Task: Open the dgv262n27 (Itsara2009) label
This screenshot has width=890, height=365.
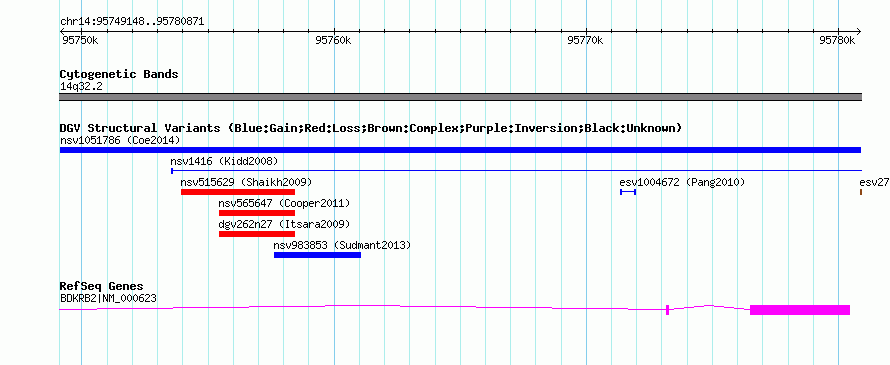Action: pyautogui.click(x=284, y=224)
